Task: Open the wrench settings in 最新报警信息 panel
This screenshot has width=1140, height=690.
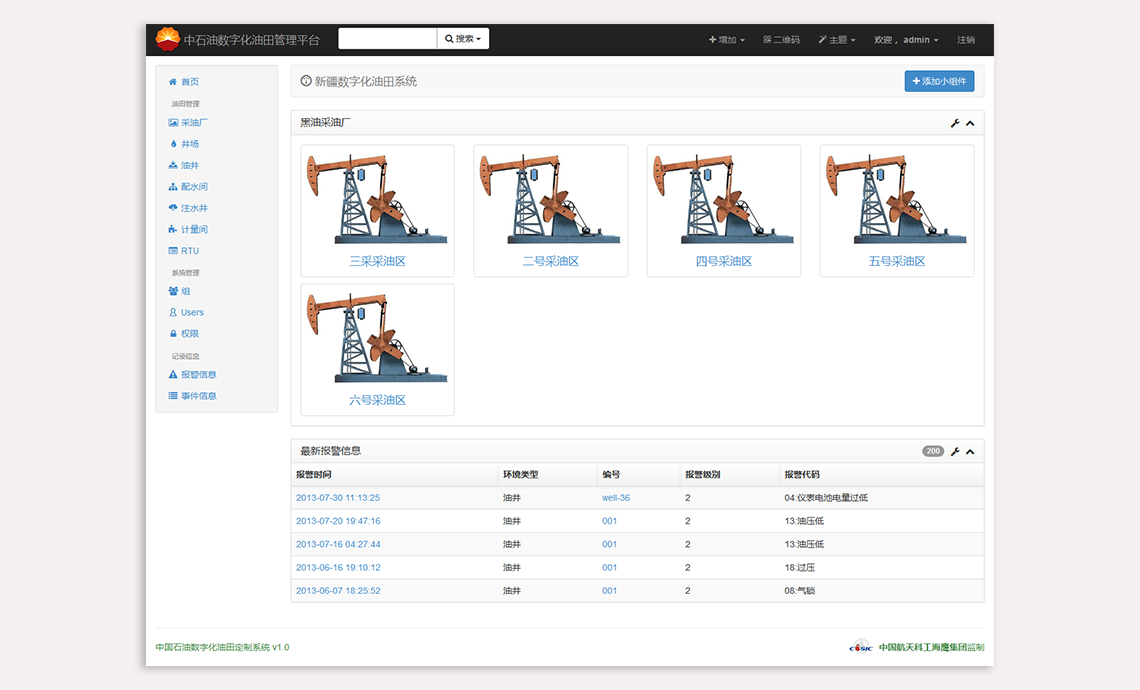Action: pos(955,451)
